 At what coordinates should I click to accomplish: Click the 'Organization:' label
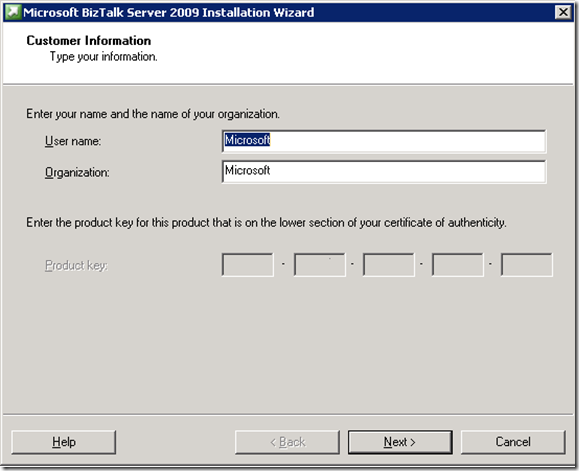pos(77,172)
